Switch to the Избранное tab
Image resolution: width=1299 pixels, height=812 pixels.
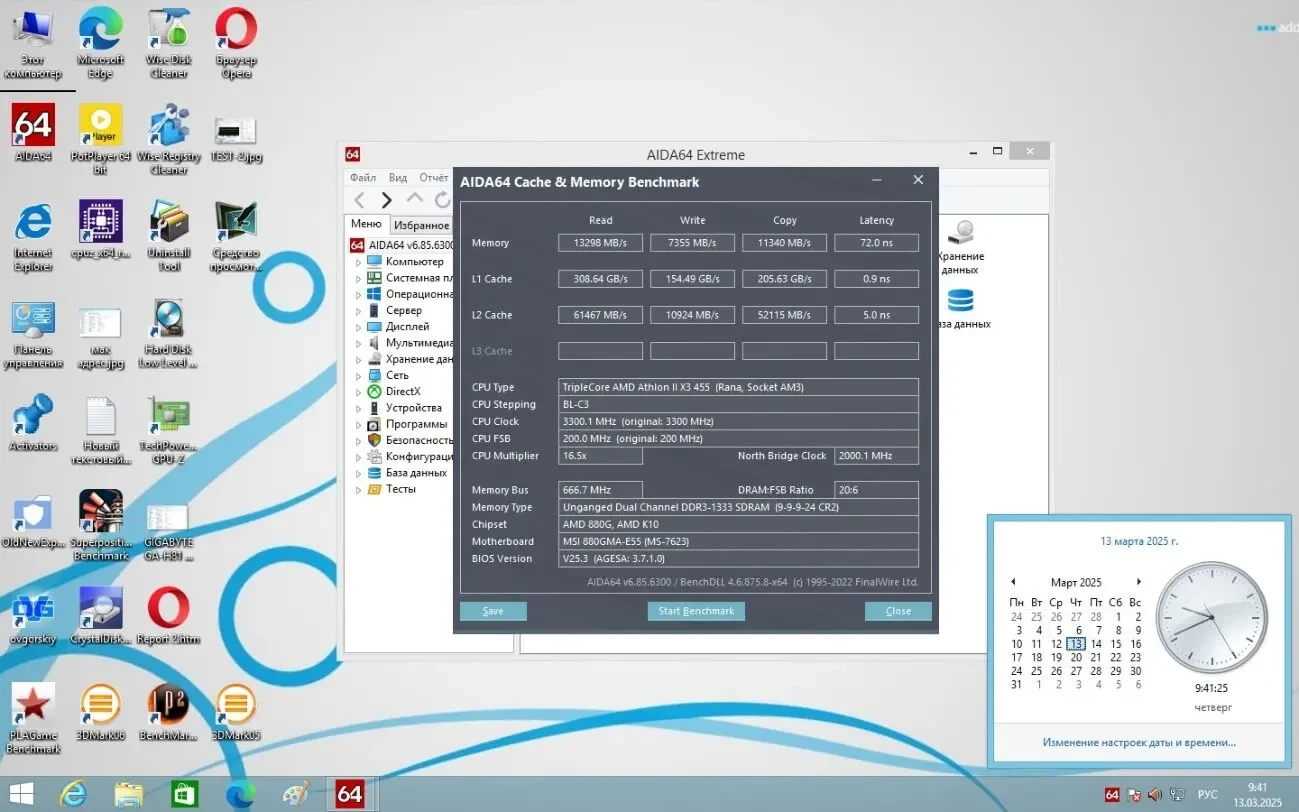coord(420,225)
